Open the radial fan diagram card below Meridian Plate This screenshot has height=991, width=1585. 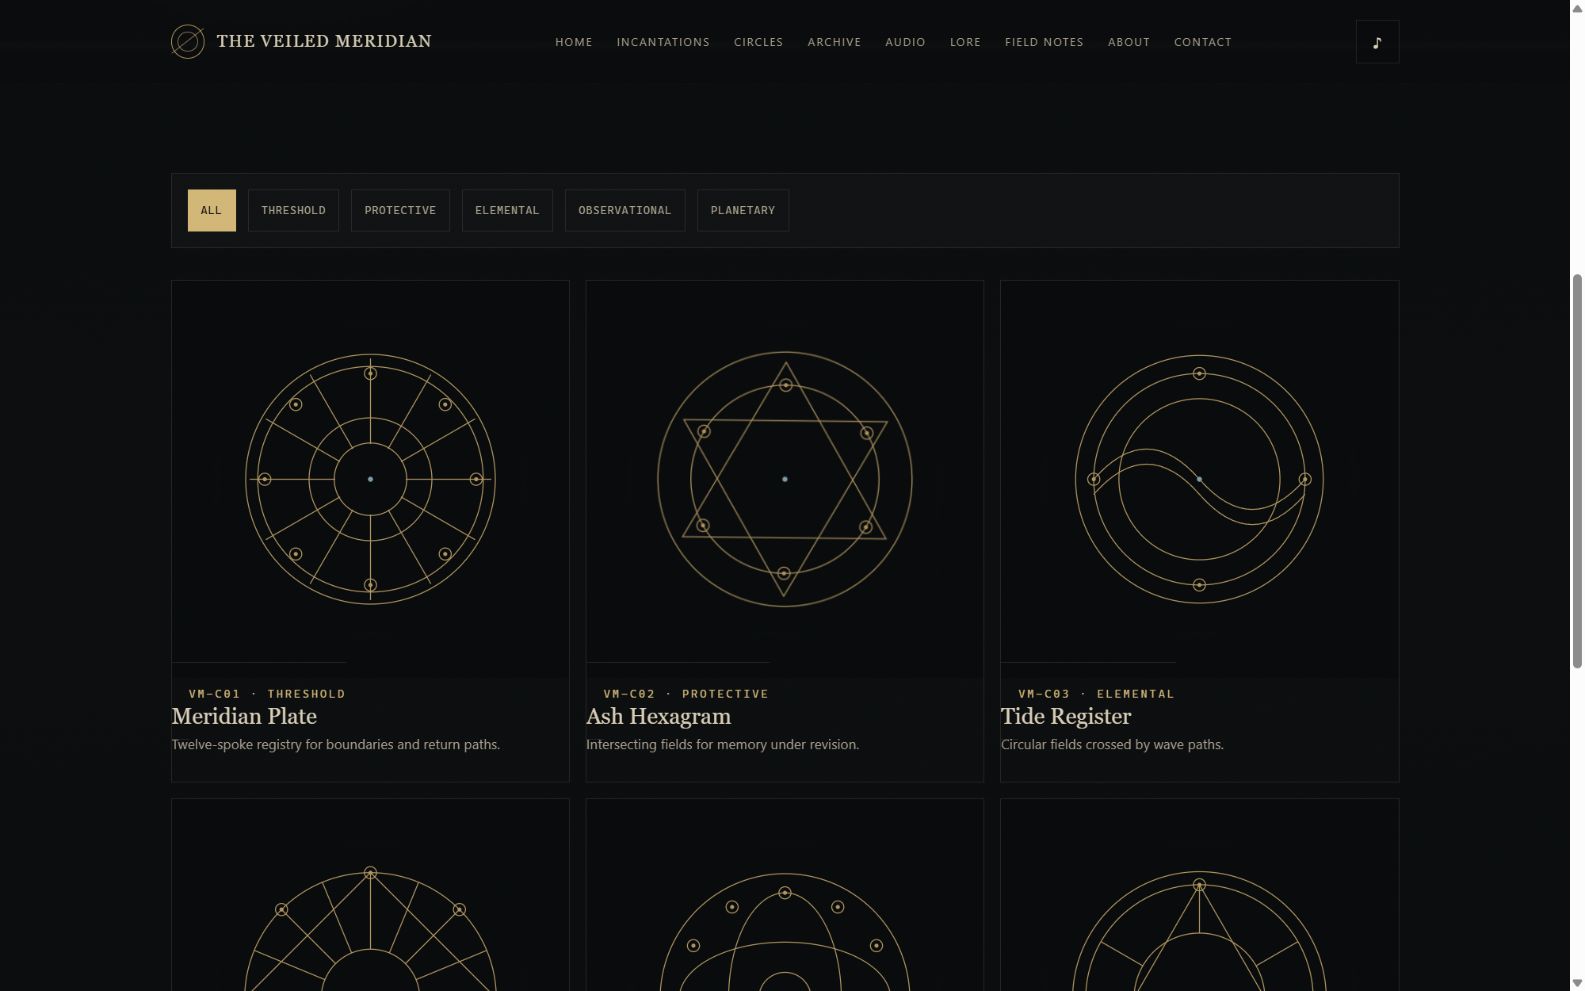point(370,895)
